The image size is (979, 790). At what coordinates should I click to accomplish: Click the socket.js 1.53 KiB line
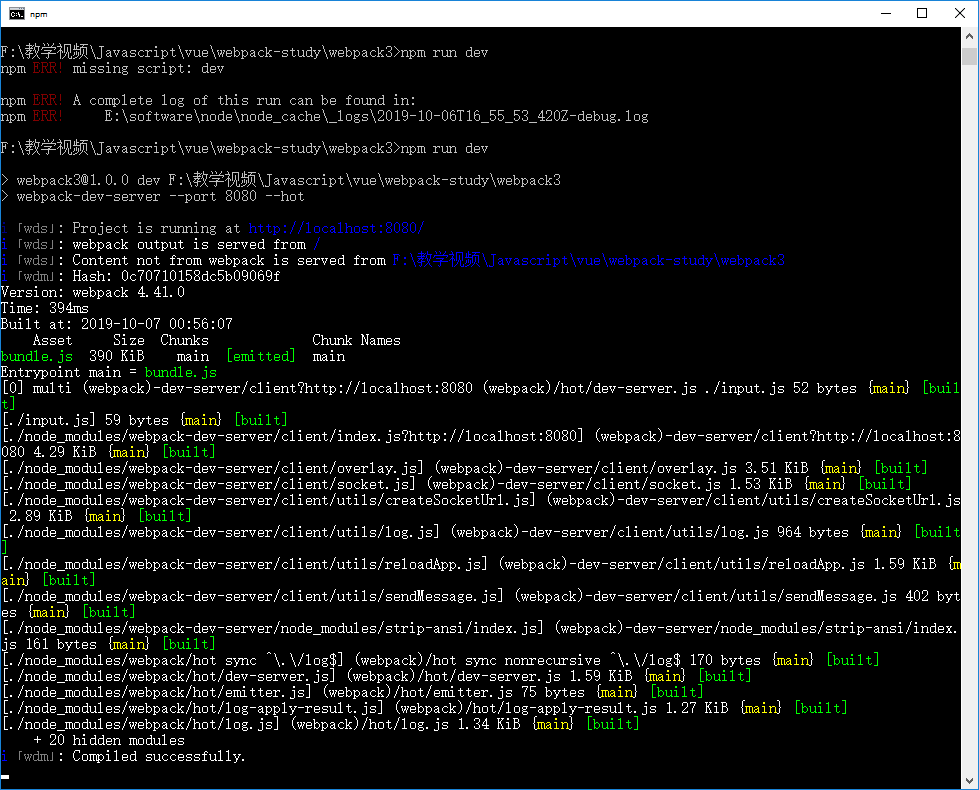click(456, 484)
